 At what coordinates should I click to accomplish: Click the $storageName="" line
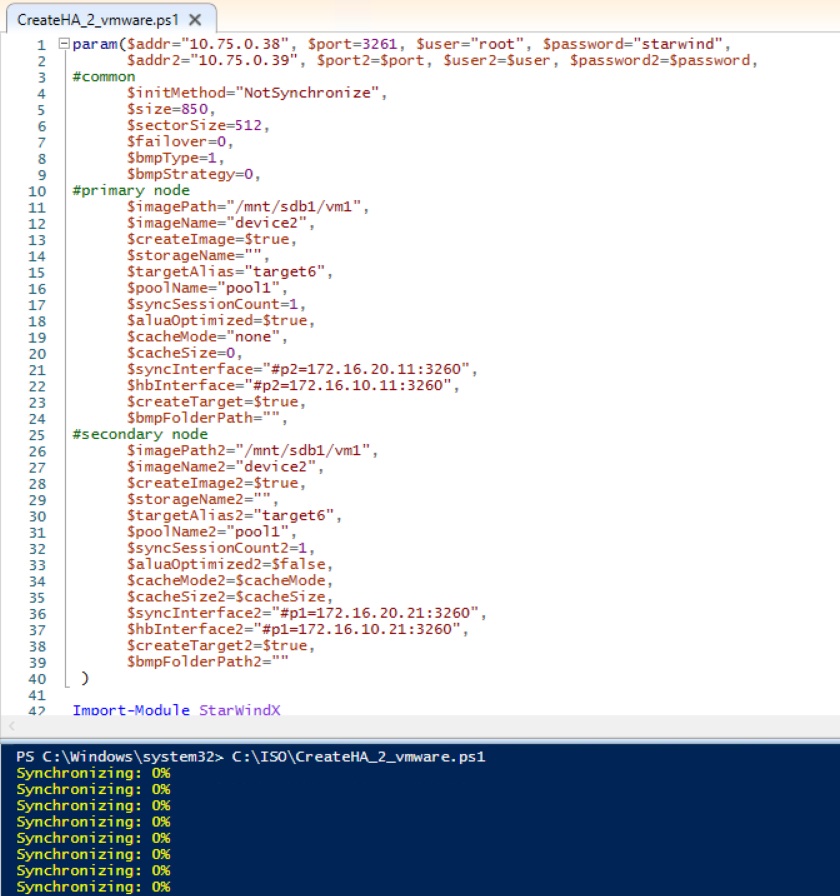click(198, 255)
